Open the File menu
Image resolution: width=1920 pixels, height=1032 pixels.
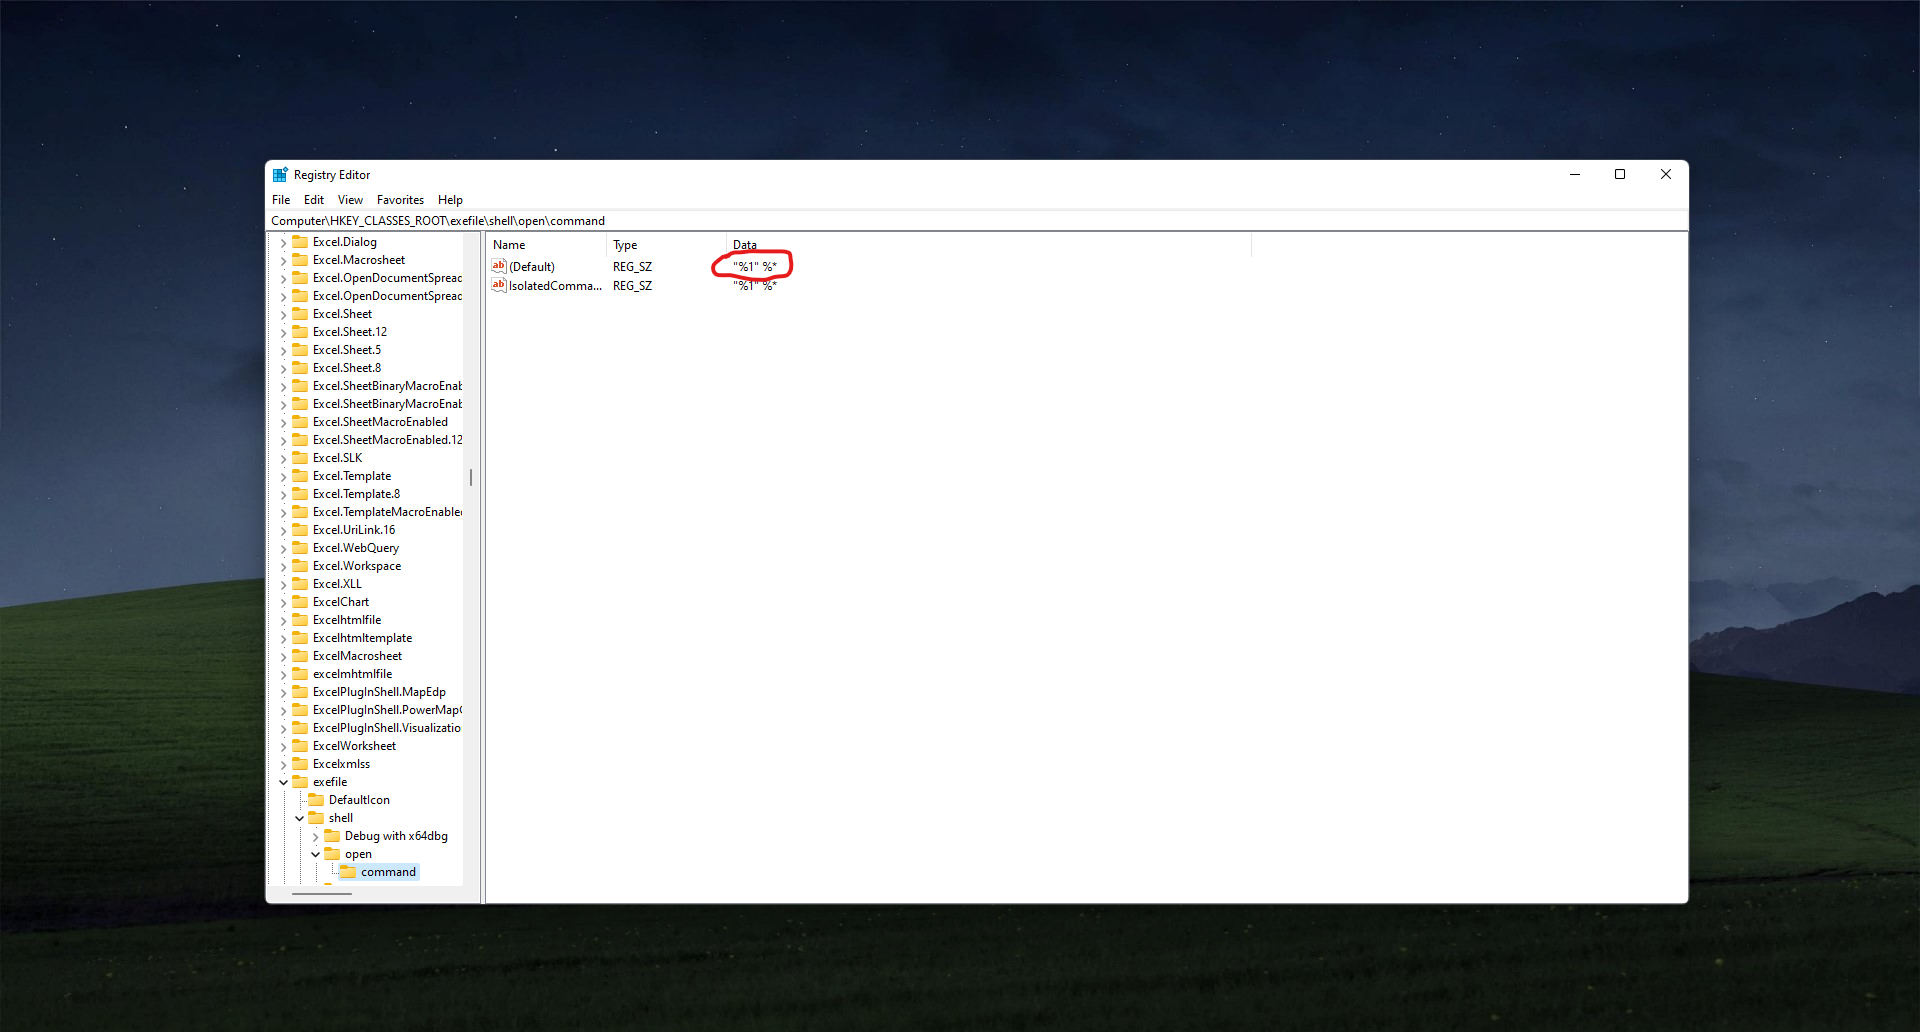pyautogui.click(x=281, y=200)
